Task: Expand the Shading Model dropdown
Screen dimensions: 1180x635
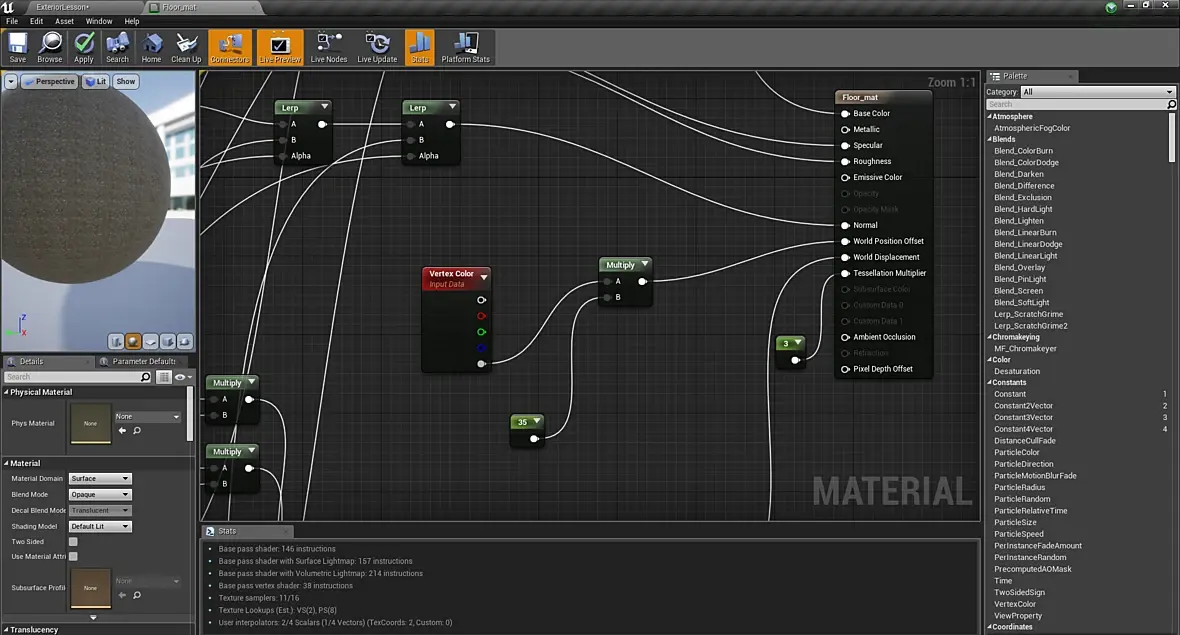Action: pyautogui.click(x=100, y=526)
